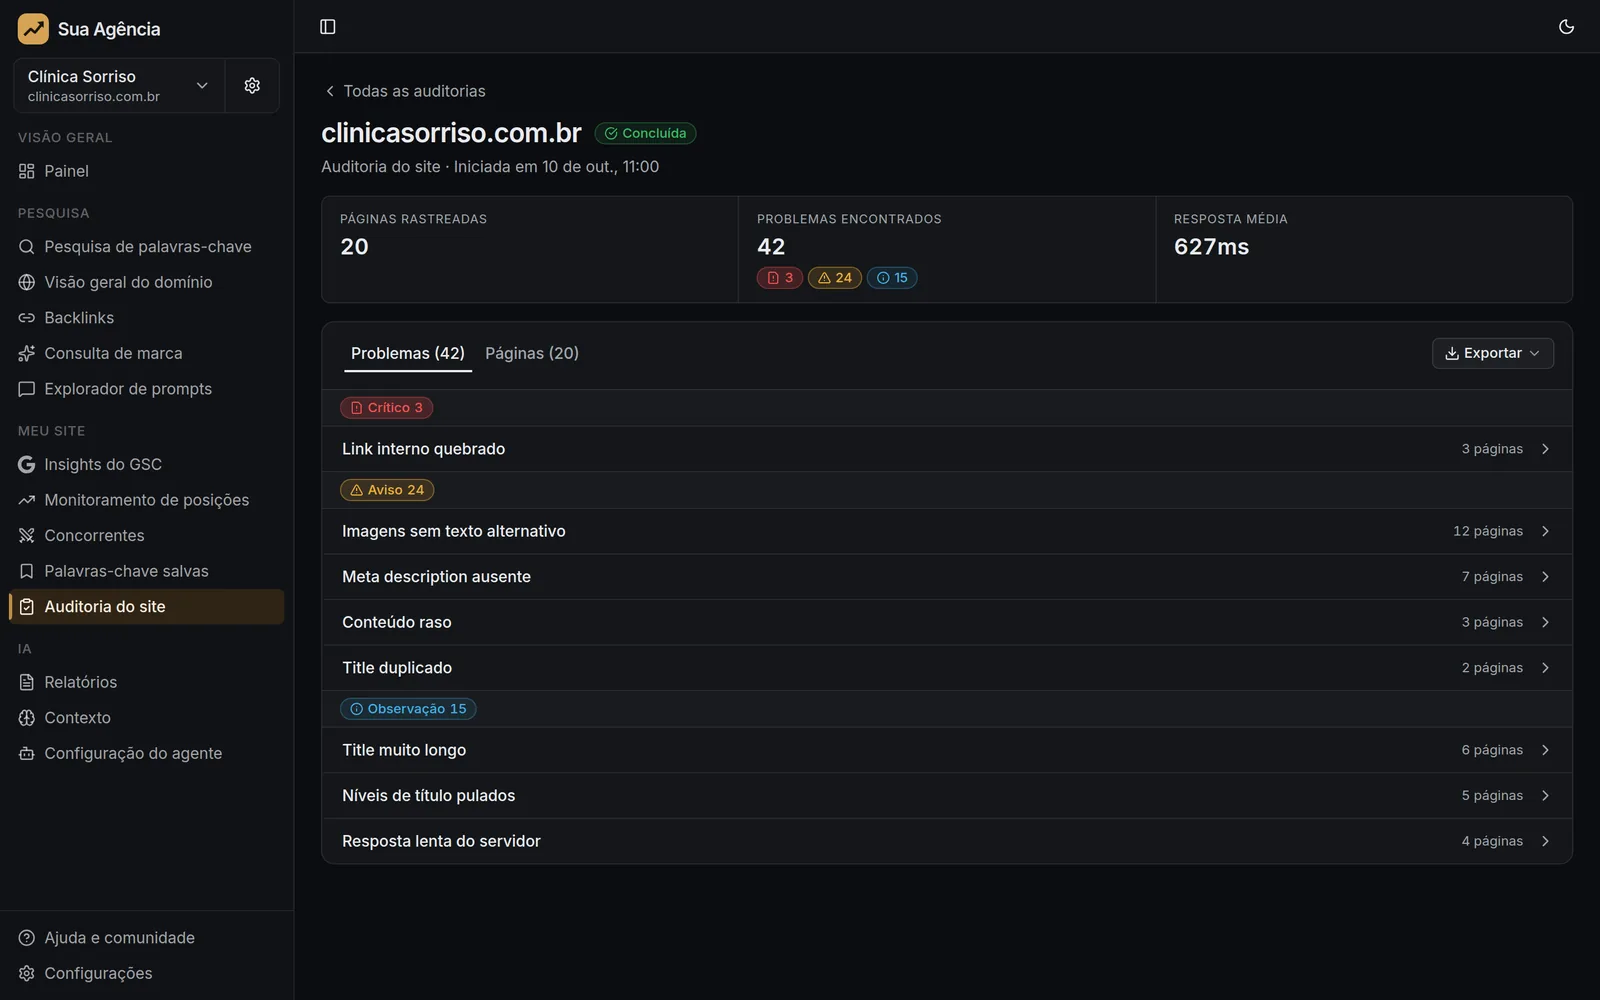Viewport: 1600px width, 1000px height.
Task: Open Consulta de marca sparkle icon
Action: [x=27, y=354]
